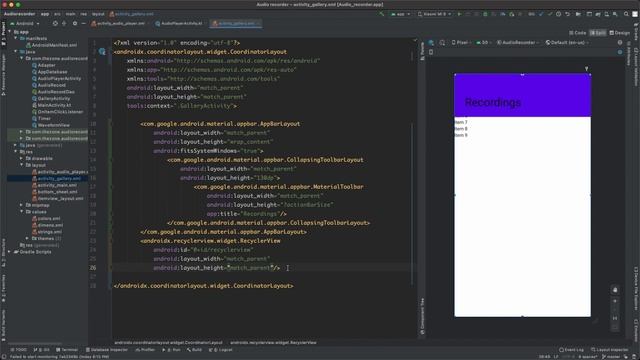640x360 pixels.
Task: Toggle the Palette side tab
Action: coord(422,52)
